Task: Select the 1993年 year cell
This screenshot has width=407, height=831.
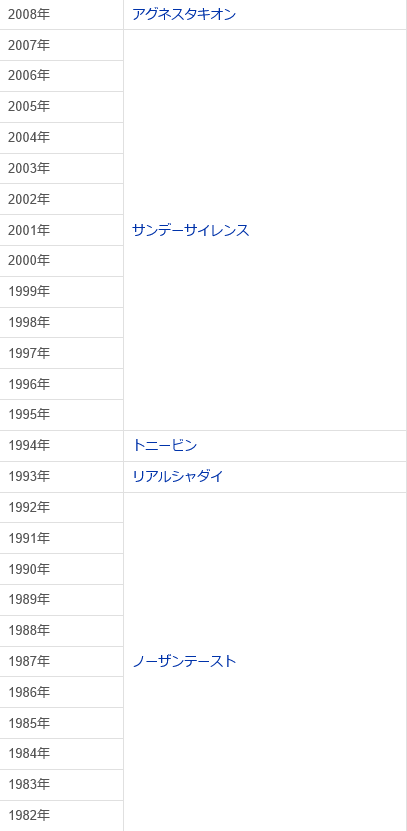Action: 61,476
